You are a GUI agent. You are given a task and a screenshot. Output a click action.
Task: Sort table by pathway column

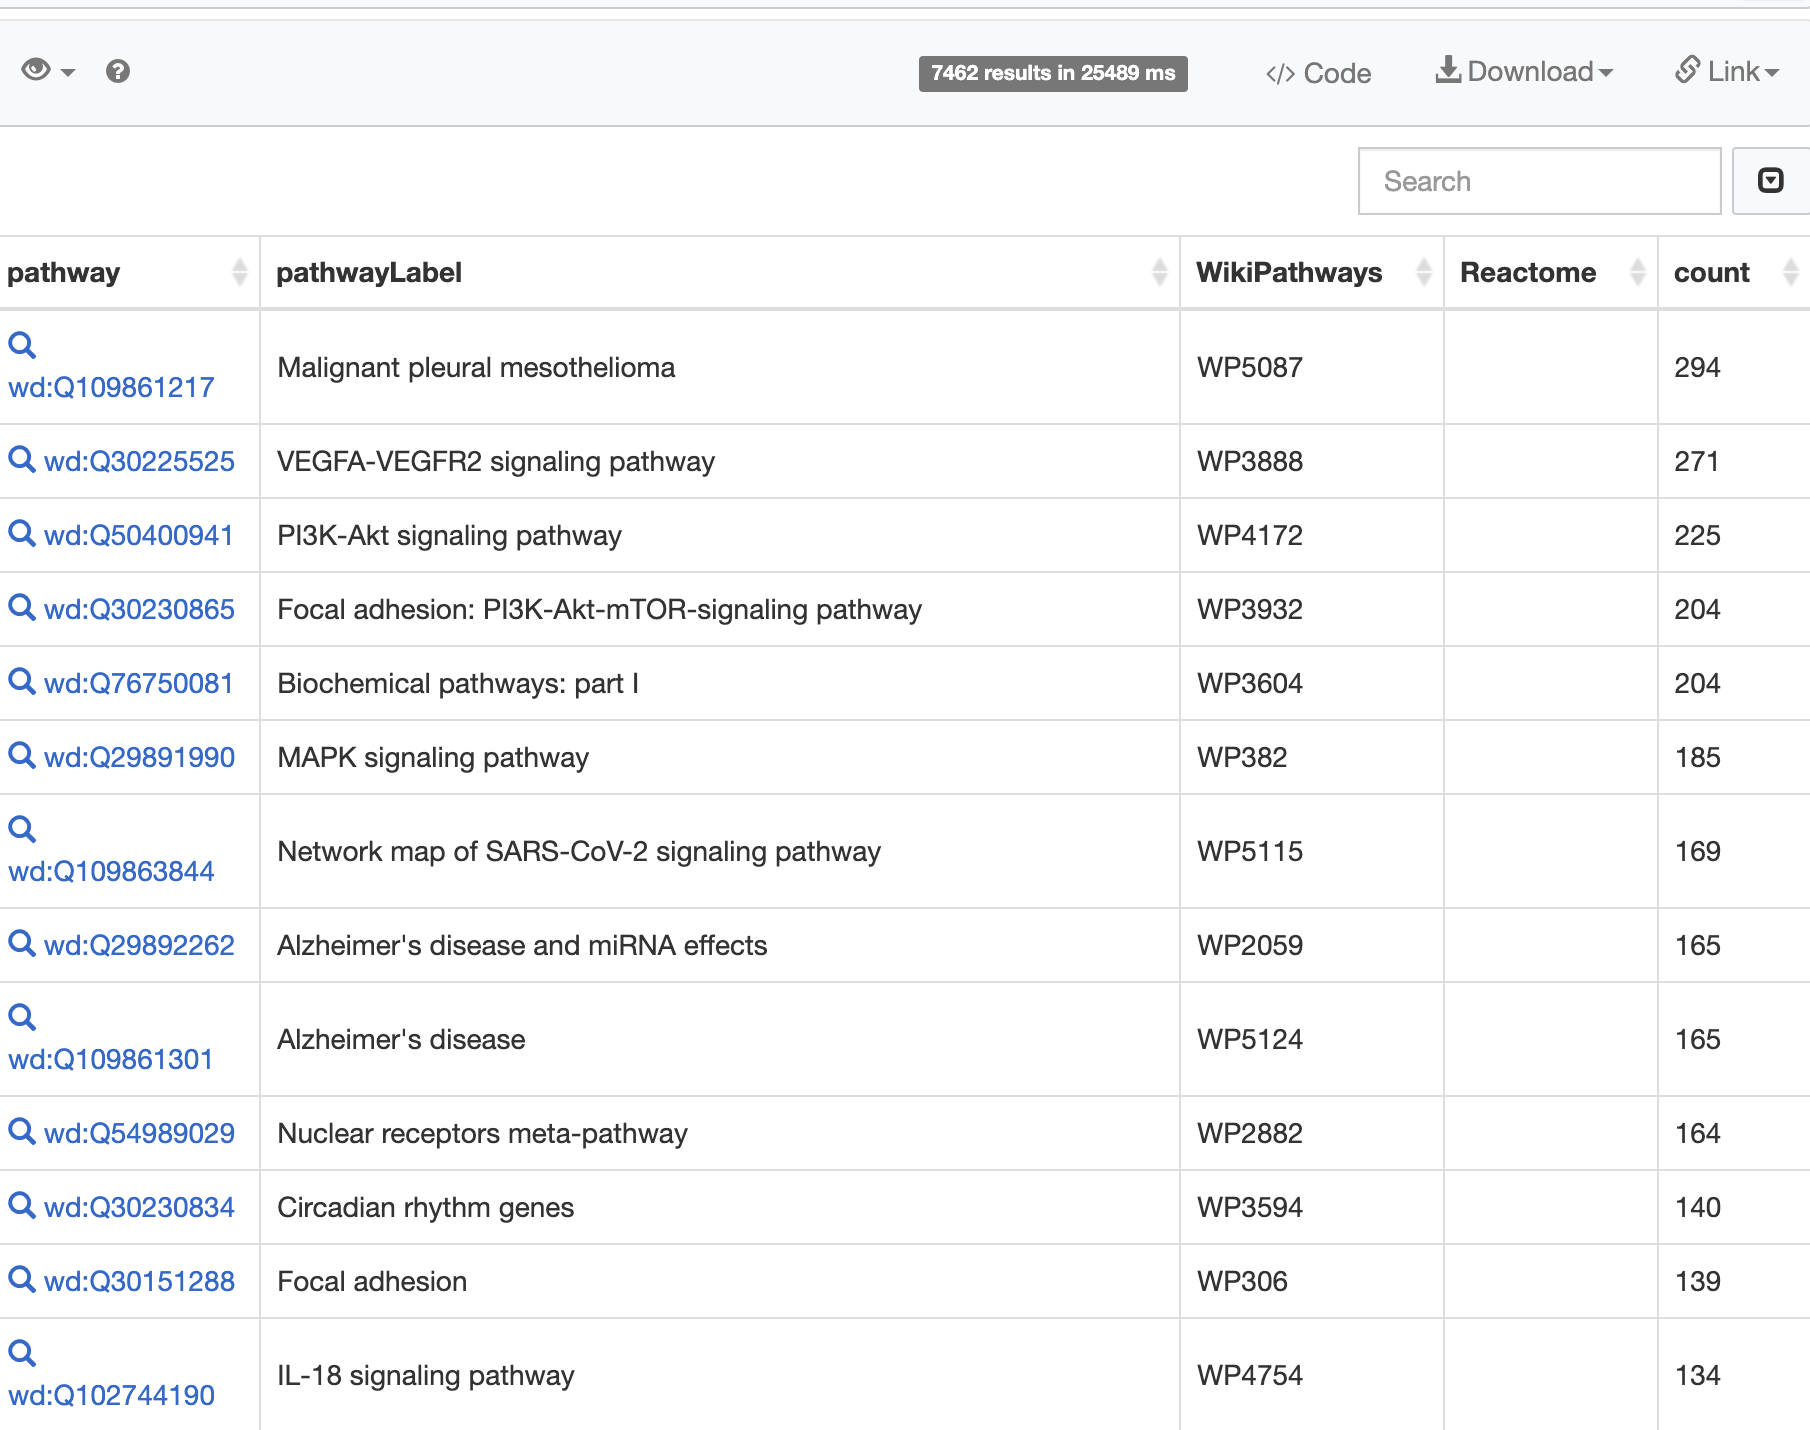pos(239,272)
